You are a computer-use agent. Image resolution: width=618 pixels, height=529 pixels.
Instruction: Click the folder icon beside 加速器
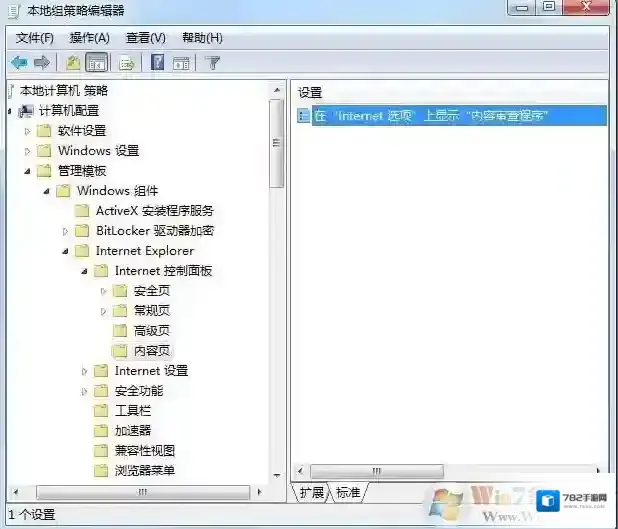[x=101, y=430]
